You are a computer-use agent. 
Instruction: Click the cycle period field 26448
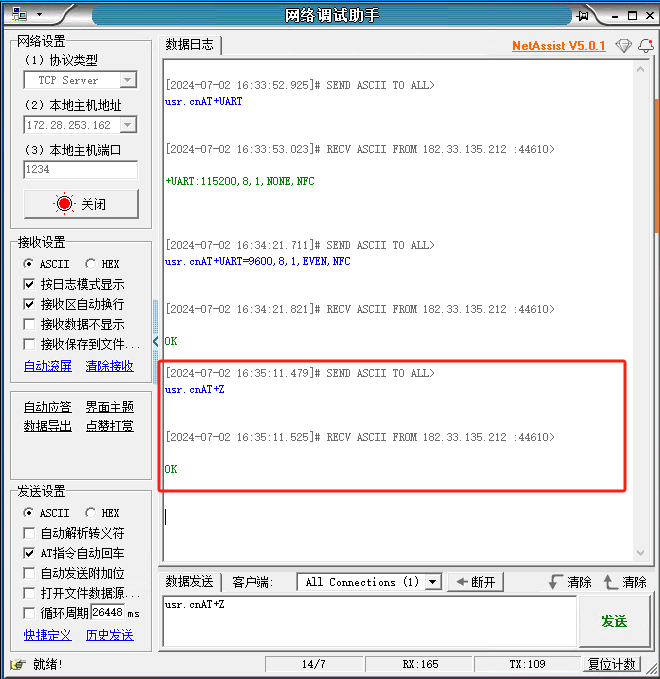tap(108, 612)
